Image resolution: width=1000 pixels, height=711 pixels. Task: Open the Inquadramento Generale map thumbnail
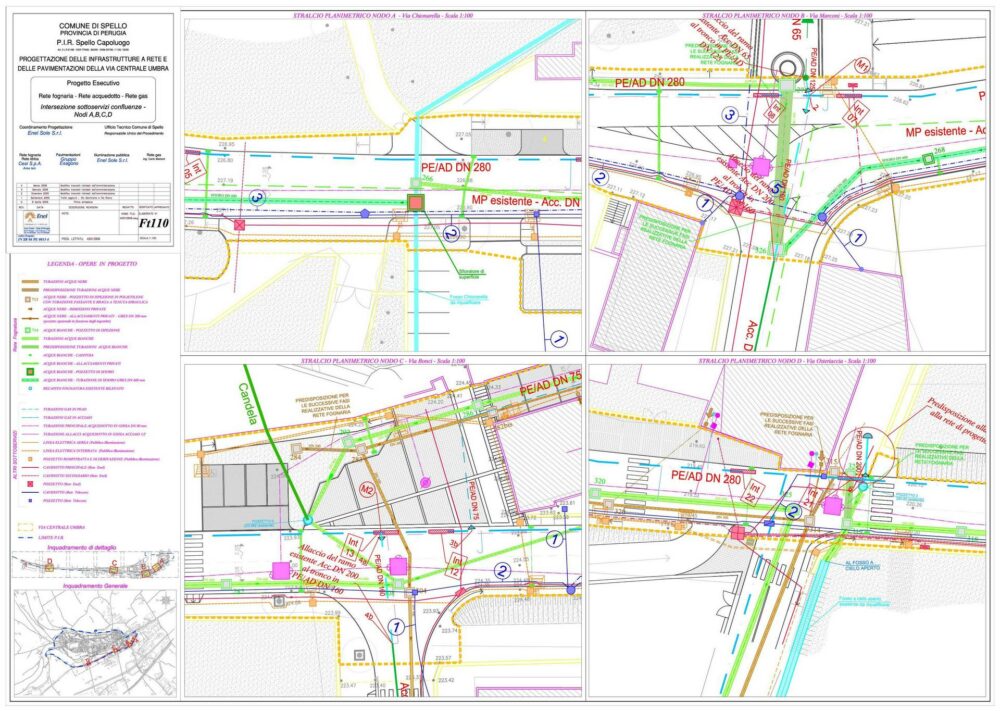coord(93,643)
